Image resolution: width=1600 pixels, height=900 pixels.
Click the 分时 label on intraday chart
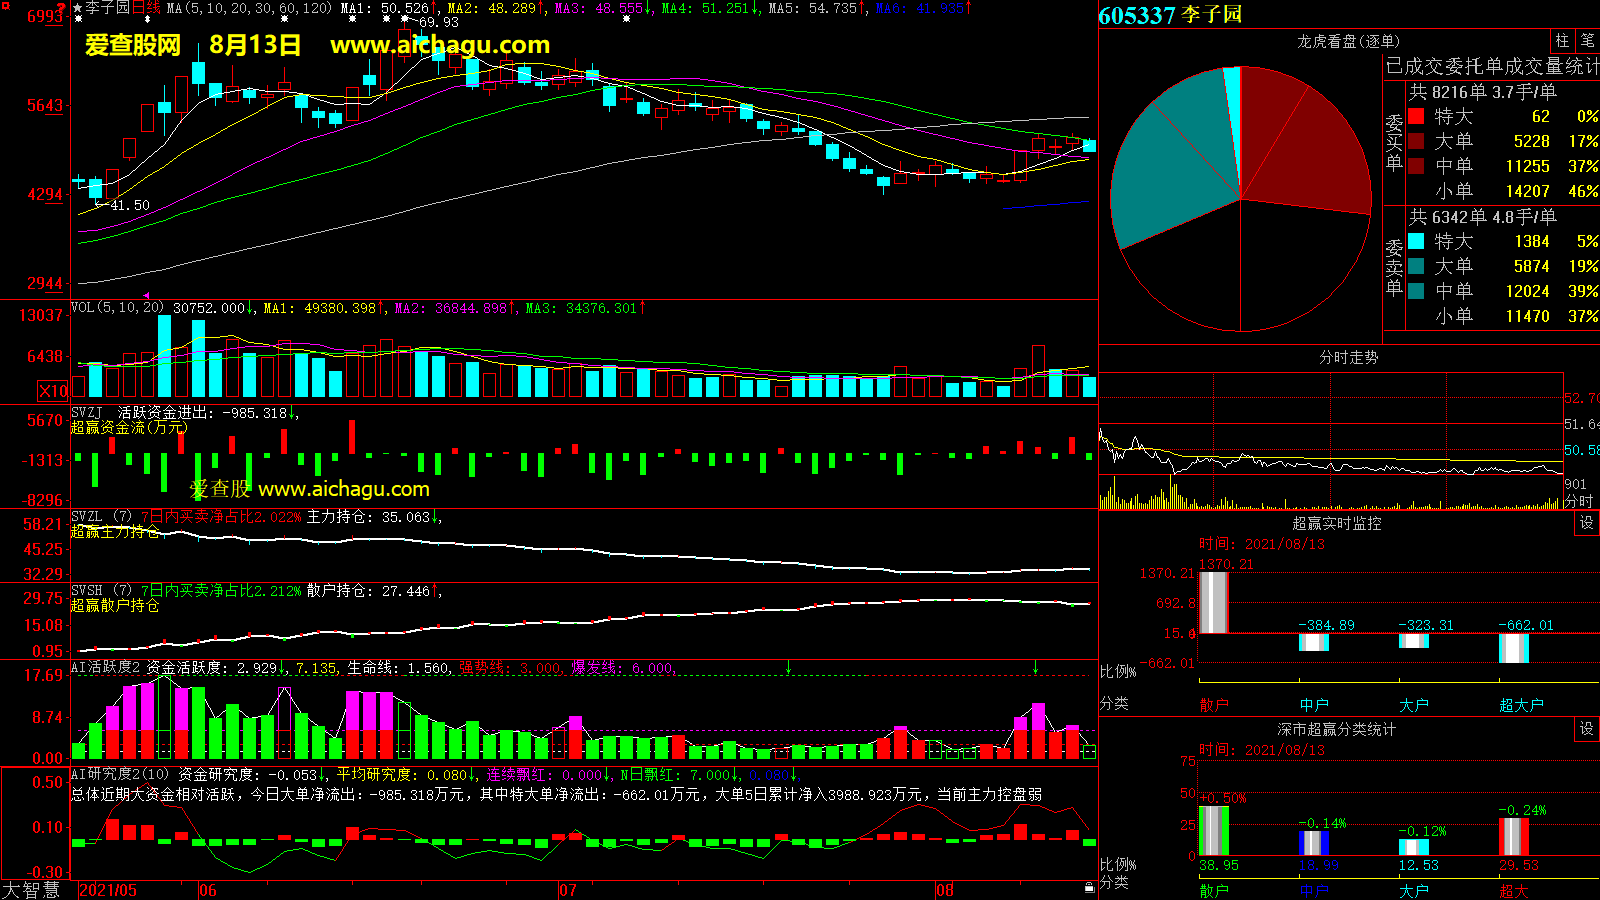[1578, 501]
